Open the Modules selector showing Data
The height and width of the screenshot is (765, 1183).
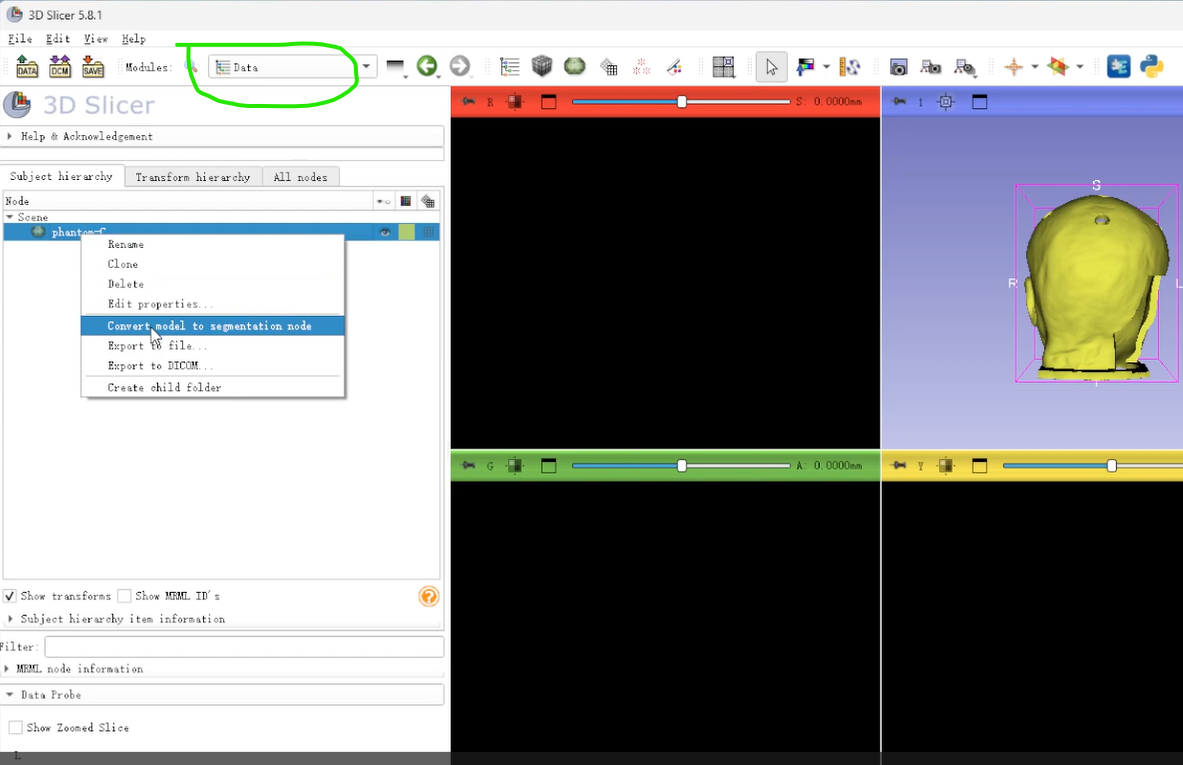tap(291, 67)
